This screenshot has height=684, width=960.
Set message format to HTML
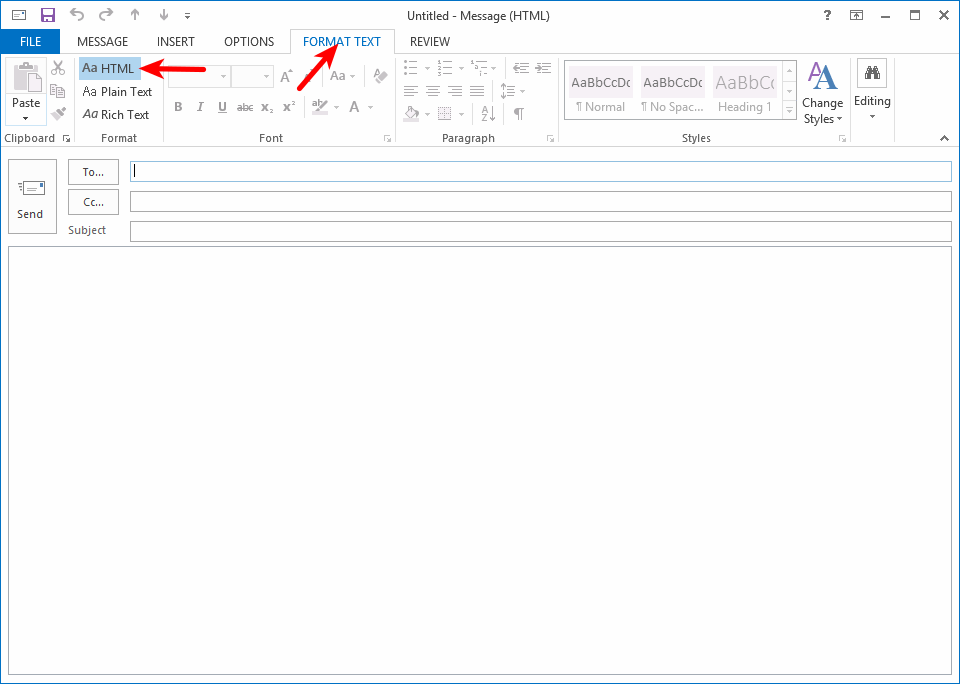click(110, 68)
